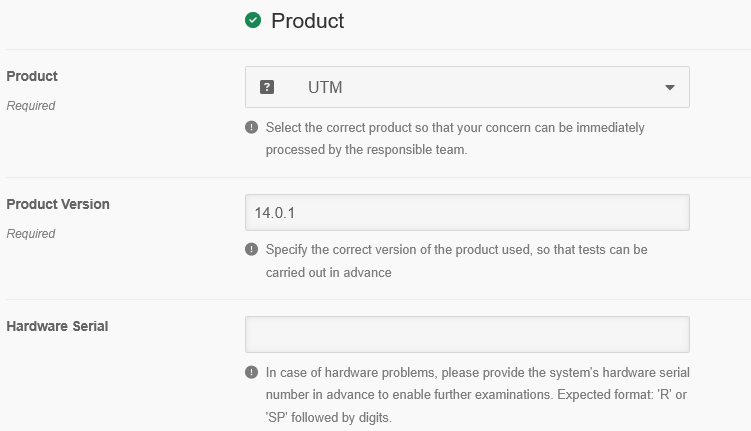Click the info icon beside the product selection hint
751x431 pixels.
[251, 128]
